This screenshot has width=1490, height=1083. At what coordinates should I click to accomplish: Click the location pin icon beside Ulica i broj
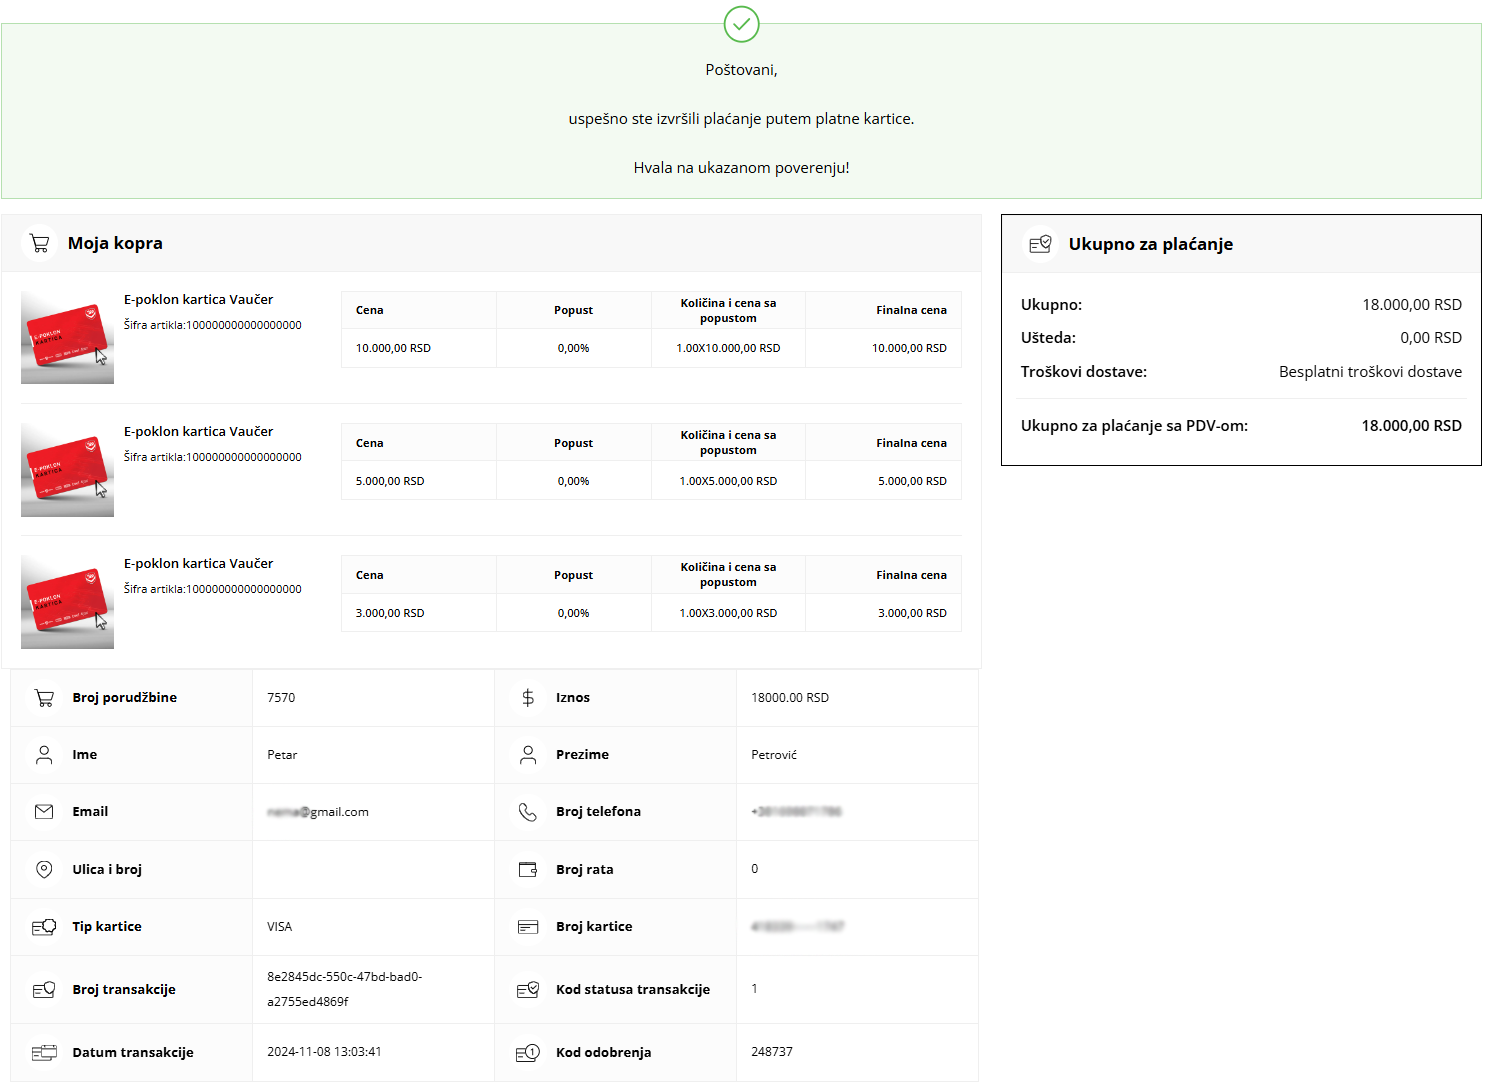(44, 870)
